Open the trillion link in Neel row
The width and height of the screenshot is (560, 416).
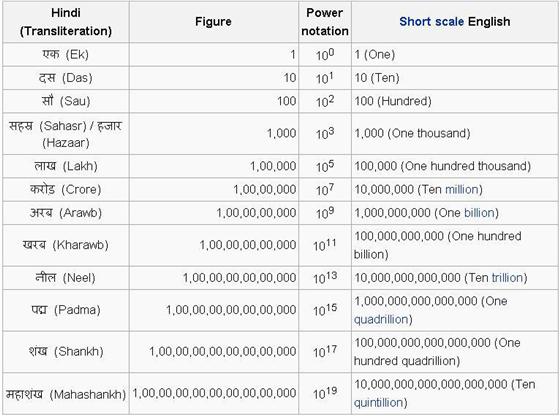pos(507,278)
